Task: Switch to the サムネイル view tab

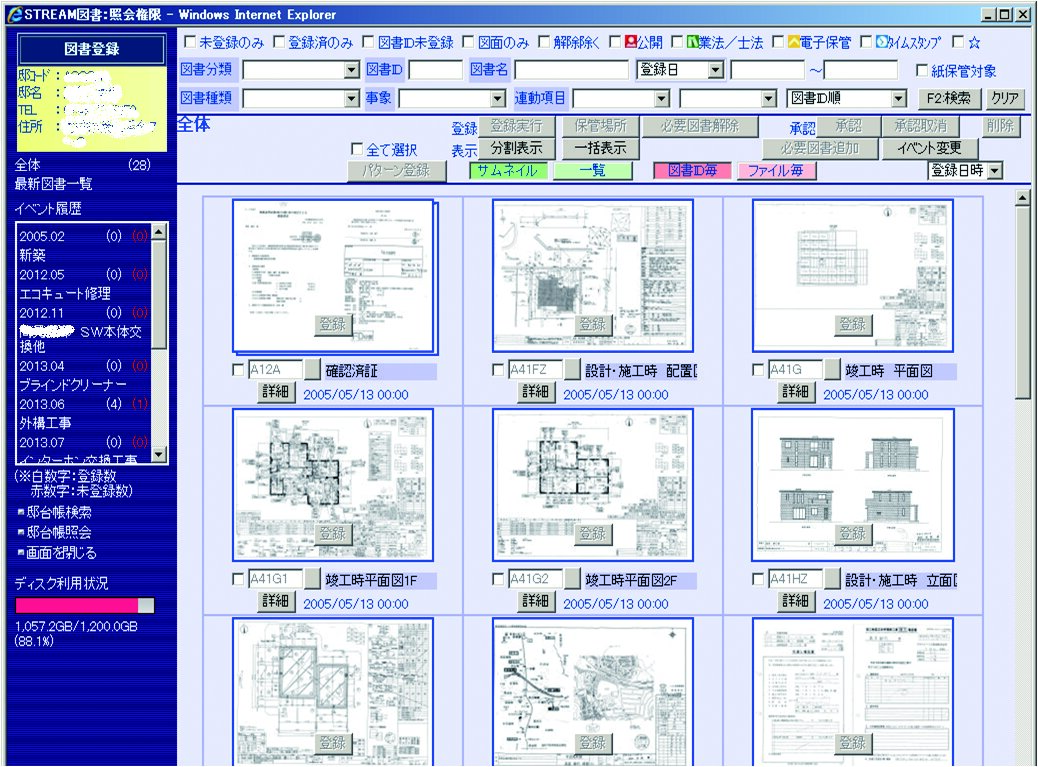Action: [x=506, y=171]
